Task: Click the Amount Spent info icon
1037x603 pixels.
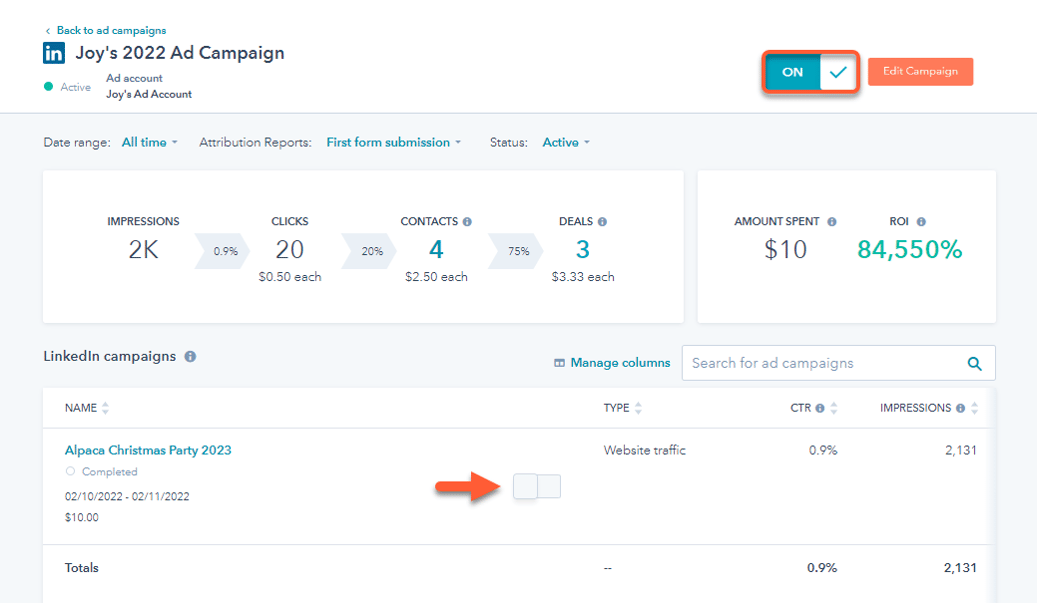Action: pos(832,222)
